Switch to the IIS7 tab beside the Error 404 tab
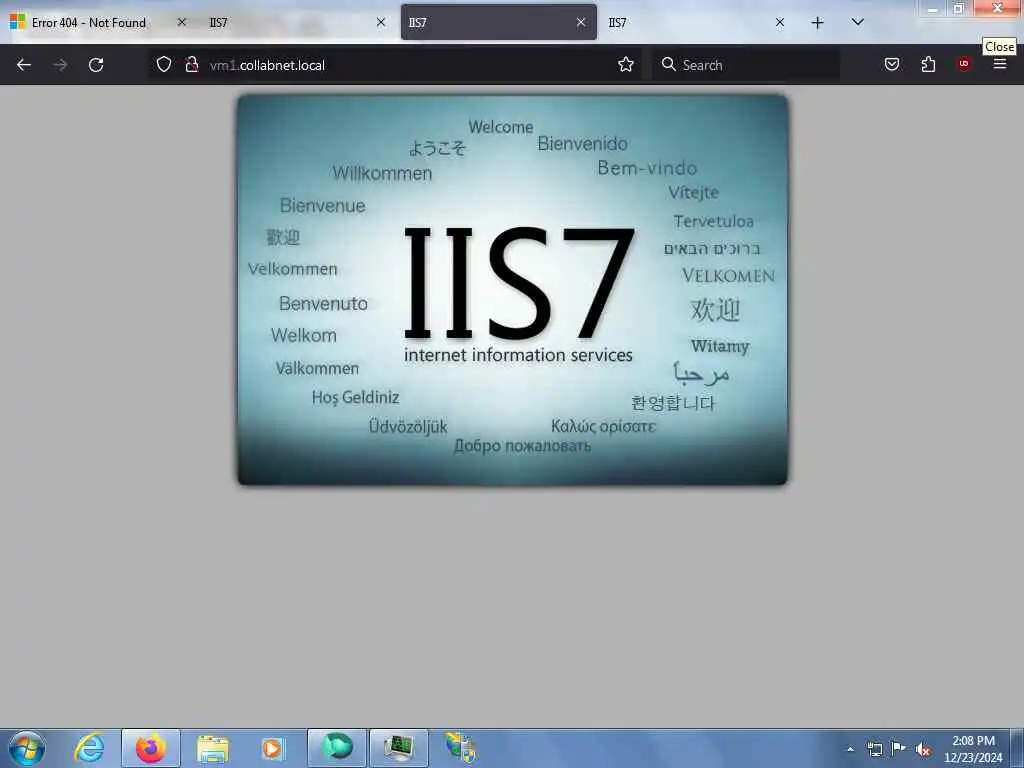This screenshot has height=768, width=1024. tap(297, 23)
